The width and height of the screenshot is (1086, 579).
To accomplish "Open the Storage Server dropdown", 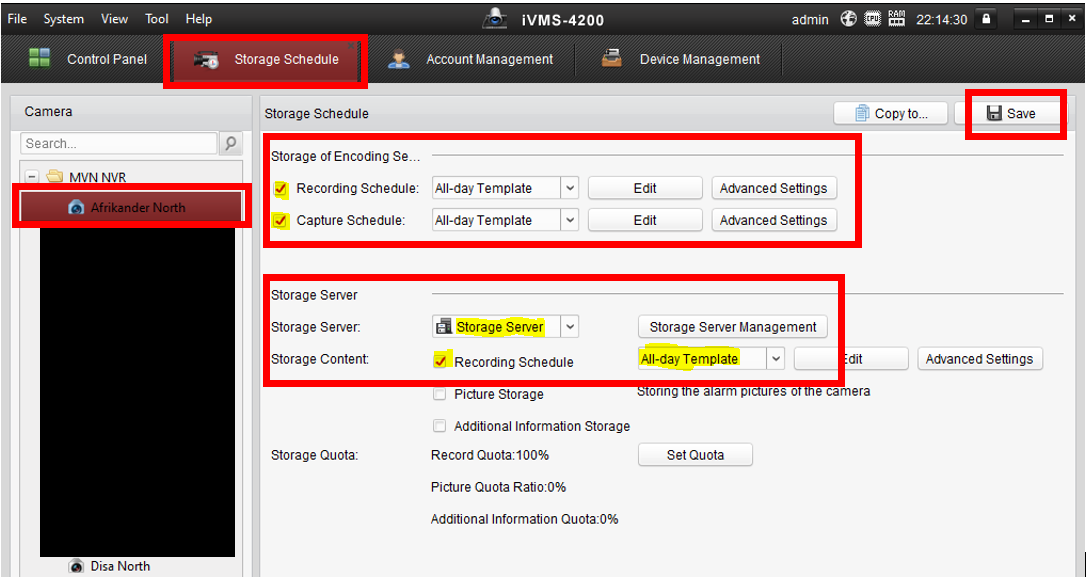I will point(569,327).
